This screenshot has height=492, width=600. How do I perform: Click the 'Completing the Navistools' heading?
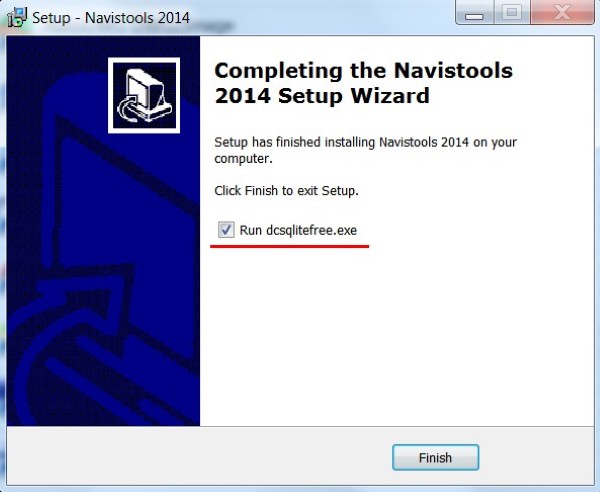[364, 71]
